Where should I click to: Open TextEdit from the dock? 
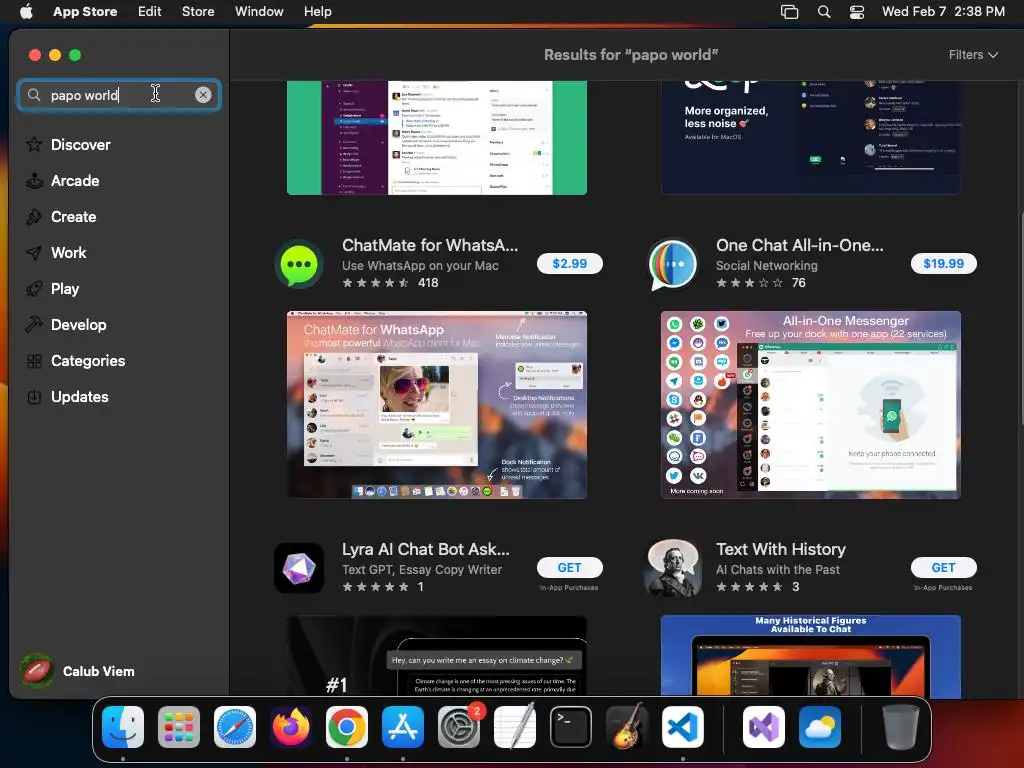pos(515,726)
